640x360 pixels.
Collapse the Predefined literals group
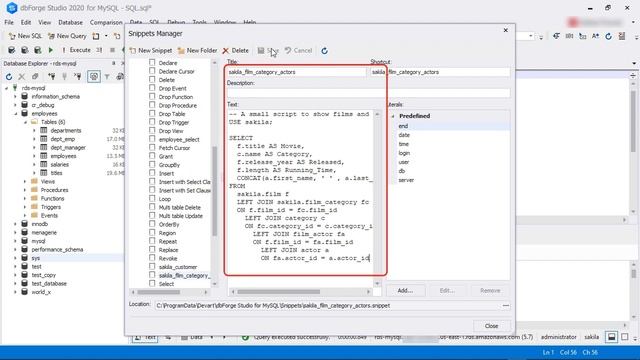pyautogui.click(x=393, y=116)
